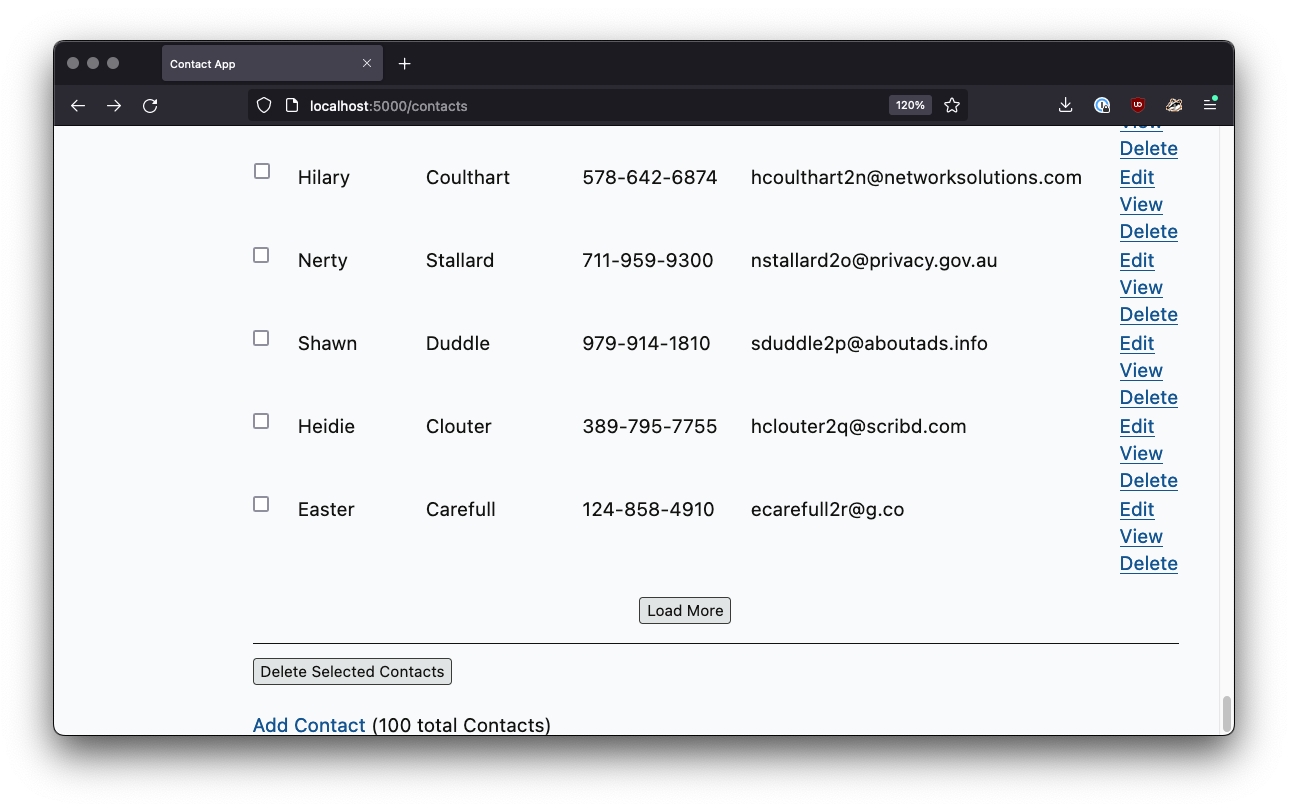Reload the contacts page
1303x810 pixels.
tap(150, 105)
